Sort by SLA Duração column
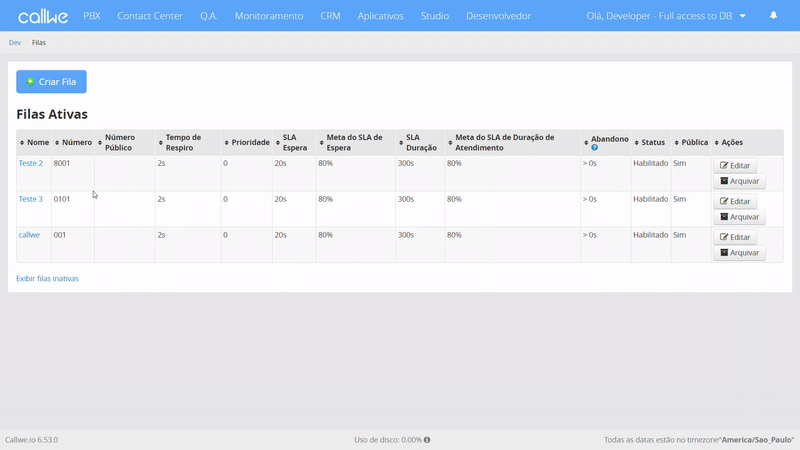Image resolution: width=800 pixels, height=450 pixels. coord(420,142)
